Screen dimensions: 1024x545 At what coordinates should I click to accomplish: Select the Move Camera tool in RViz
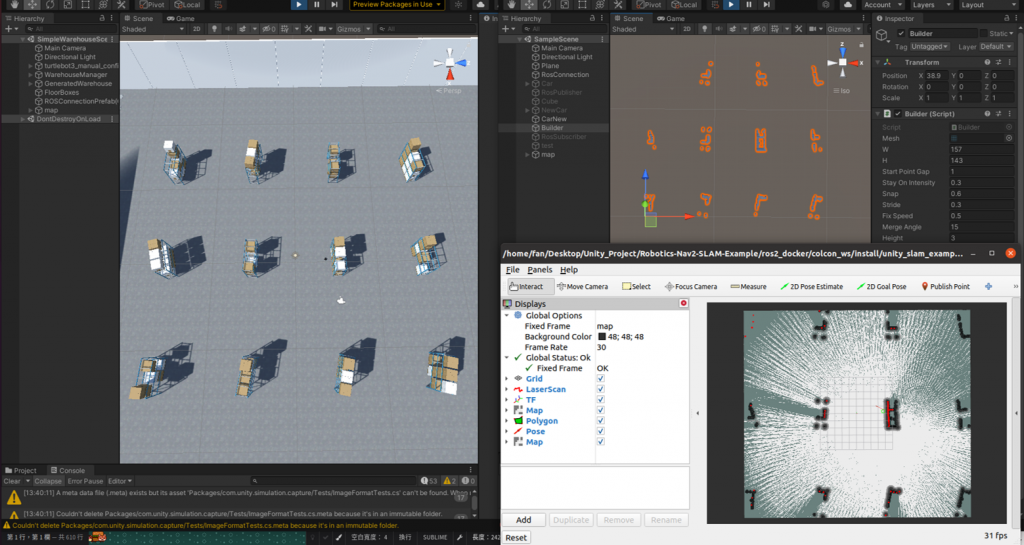pyautogui.click(x=582, y=286)
